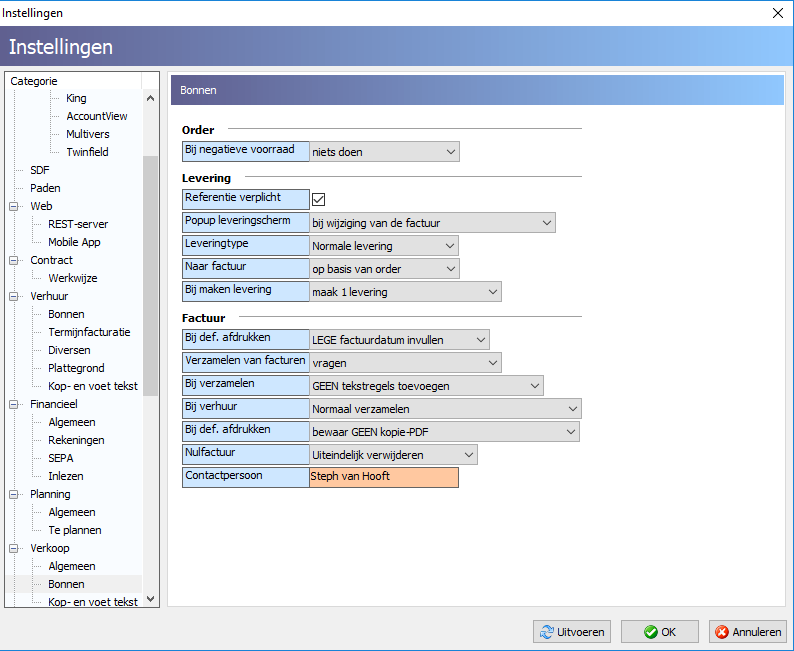Close the Instellingen window
794x651 pixels.
coord(778,13)
